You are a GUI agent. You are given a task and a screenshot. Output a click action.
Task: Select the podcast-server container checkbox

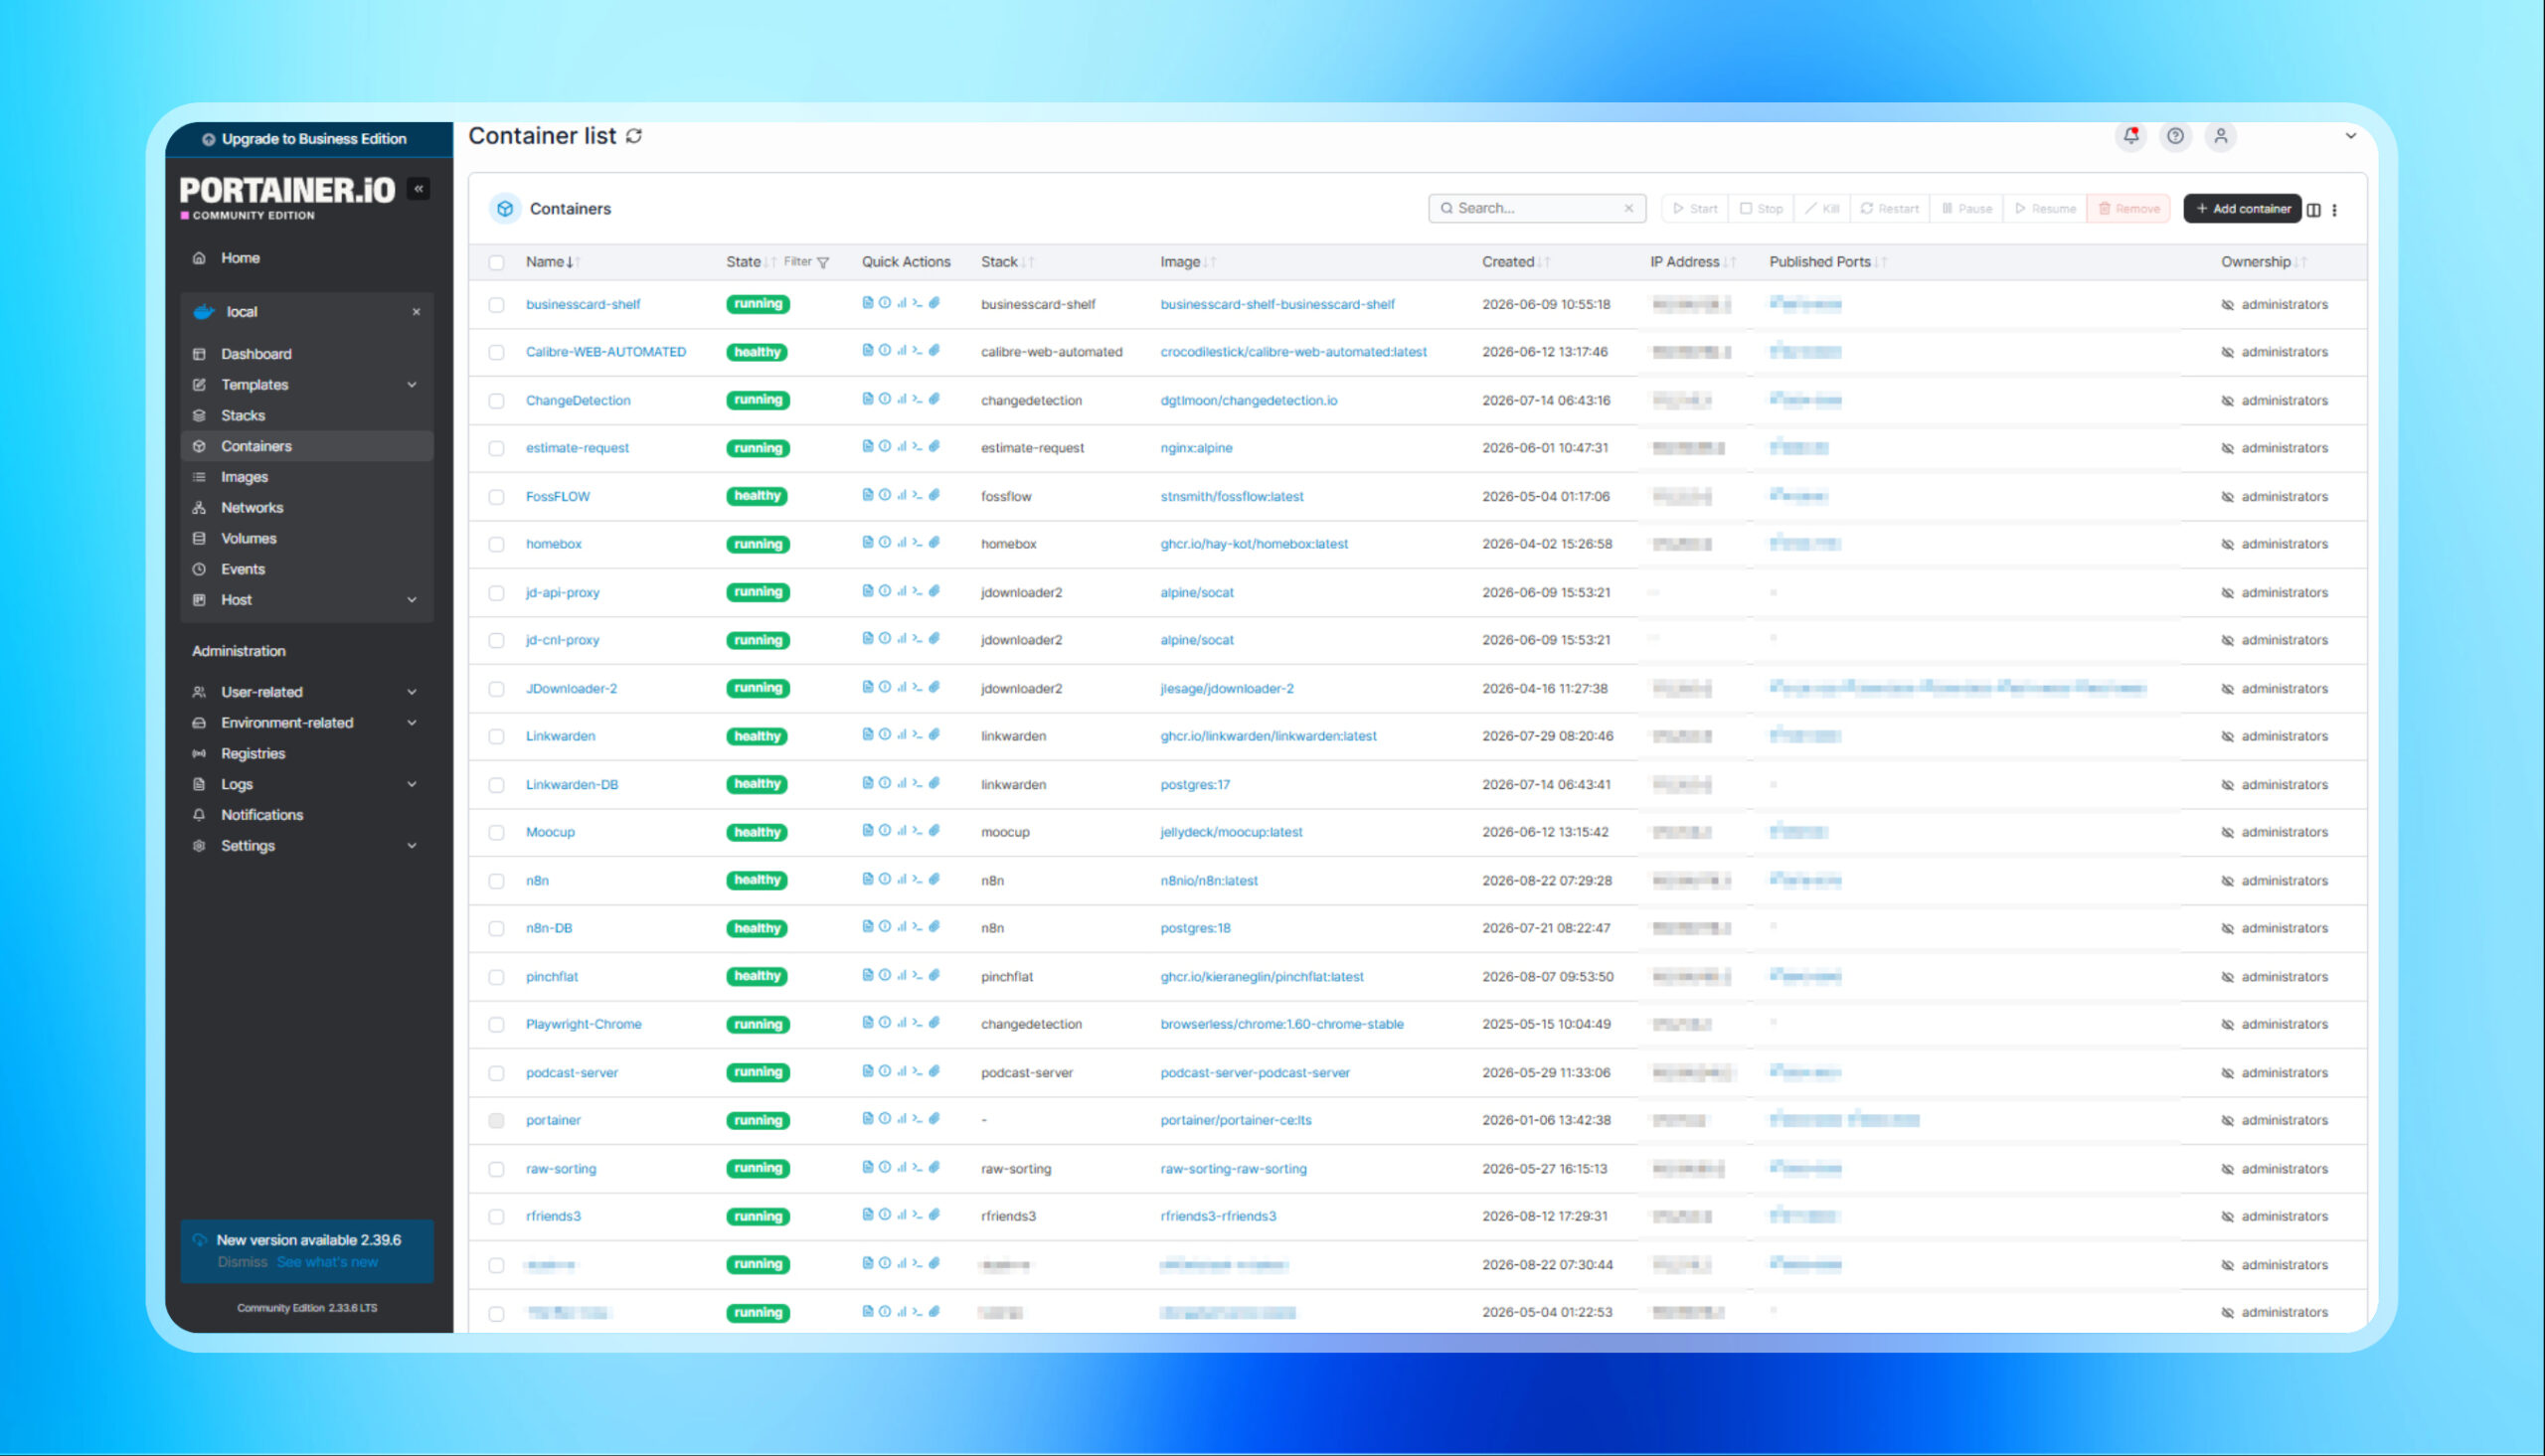coord(496,1072)
